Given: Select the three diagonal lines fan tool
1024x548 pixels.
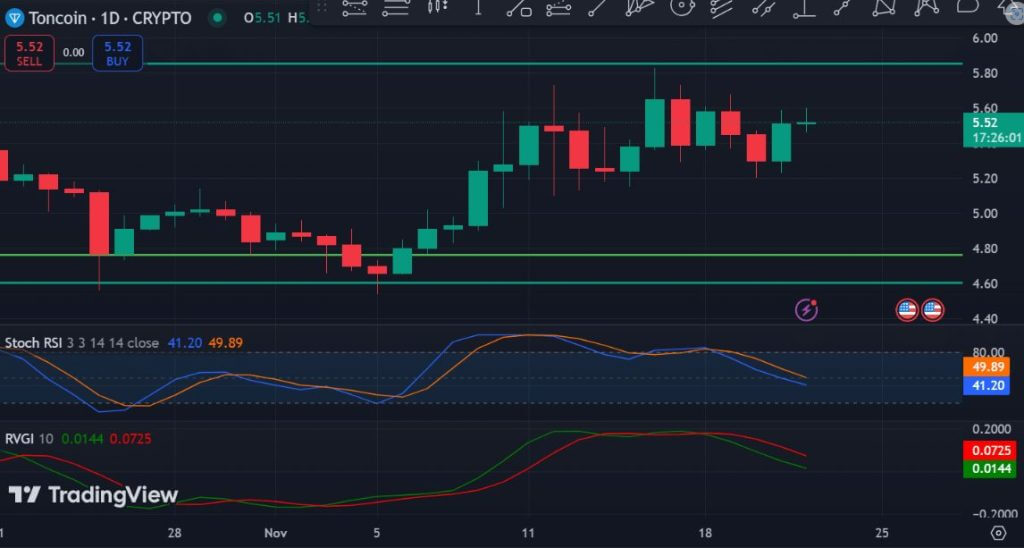Looking at the screenshot, I should point(721,7).
